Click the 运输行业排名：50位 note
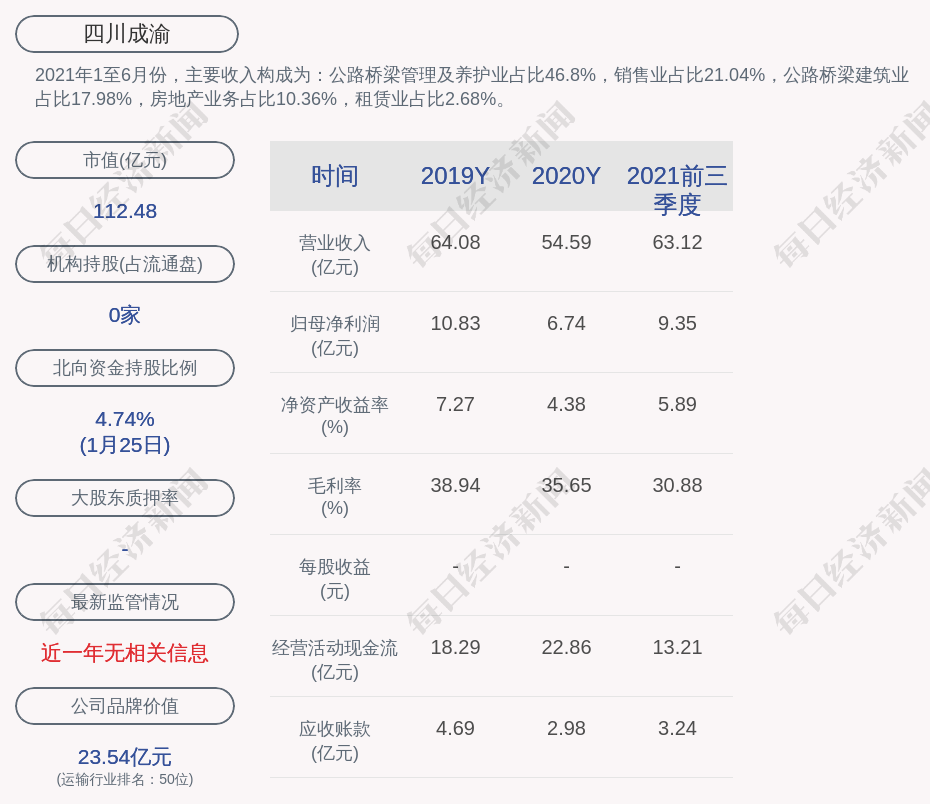The width and height of the screenshot is (930, 804). click(x=125, y=779)
